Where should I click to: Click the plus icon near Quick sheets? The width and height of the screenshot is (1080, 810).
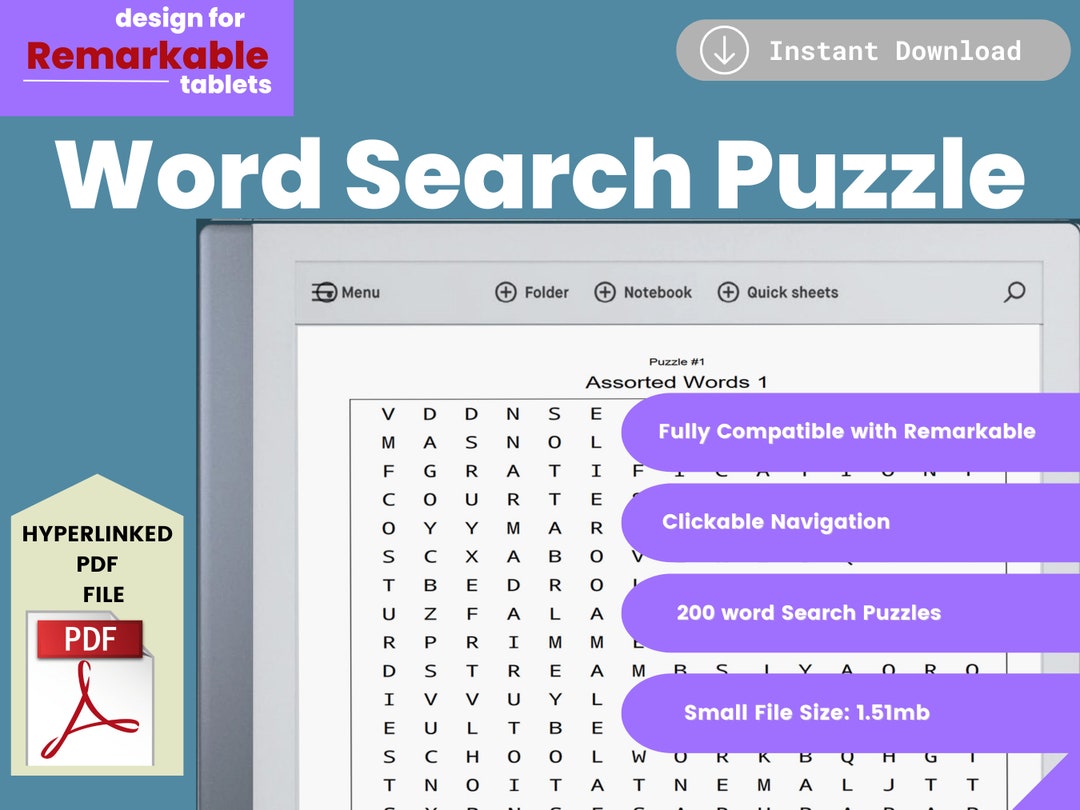tap(728, 292)
